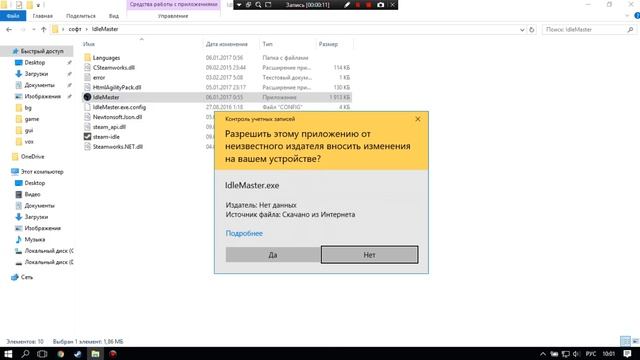The height and width of the screenshot is (360, 640).
Task: Select the pencil draw tool in recorder
Action: (x=347, y=5)
